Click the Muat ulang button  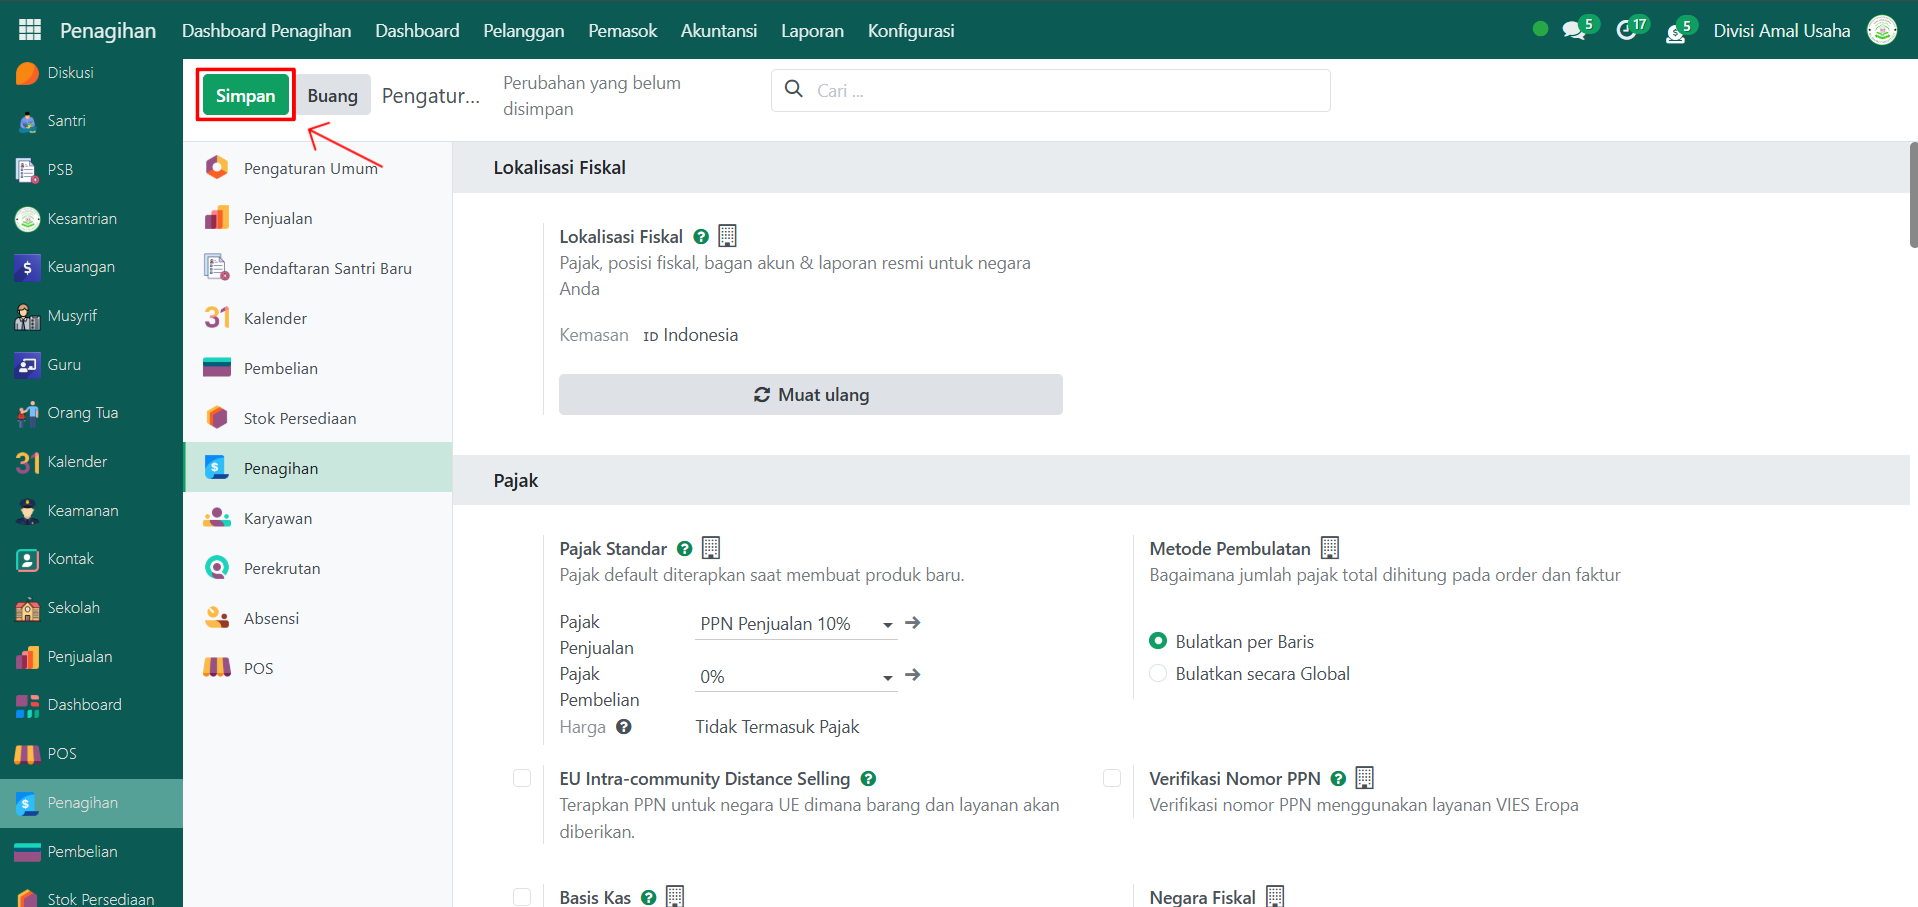[810, 395]
